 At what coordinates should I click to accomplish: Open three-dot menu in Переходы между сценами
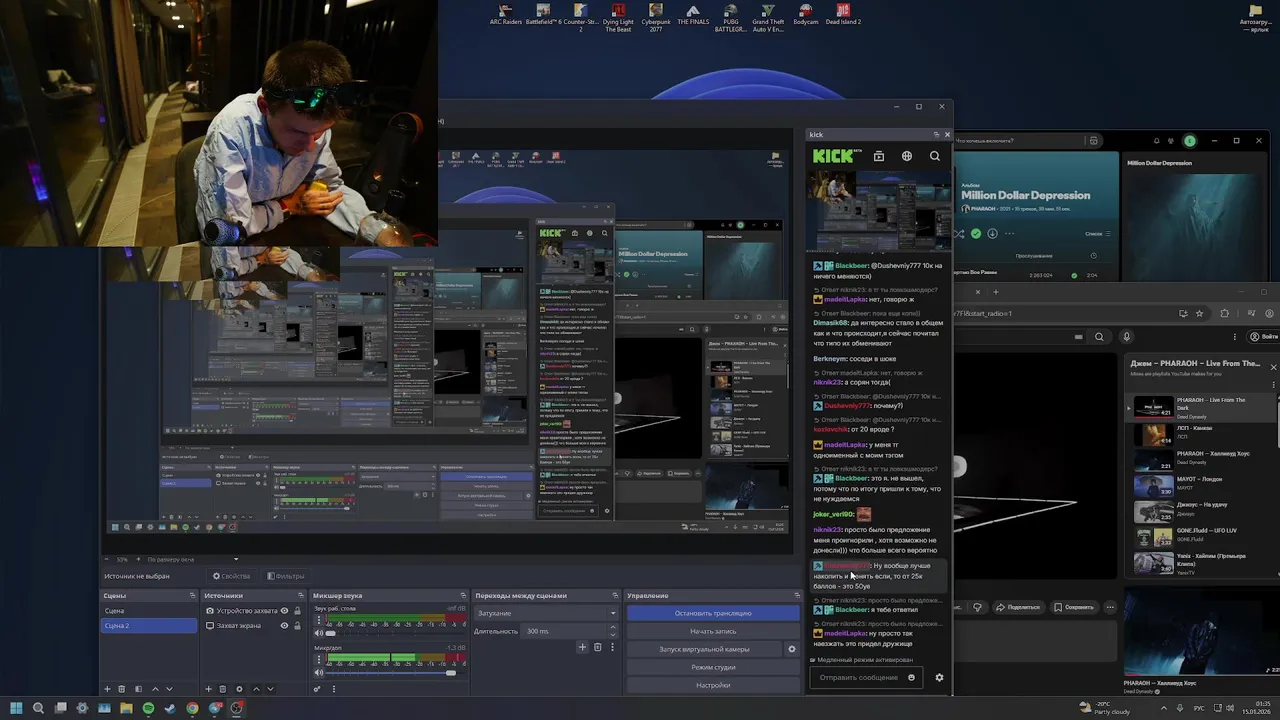point(613,647)
